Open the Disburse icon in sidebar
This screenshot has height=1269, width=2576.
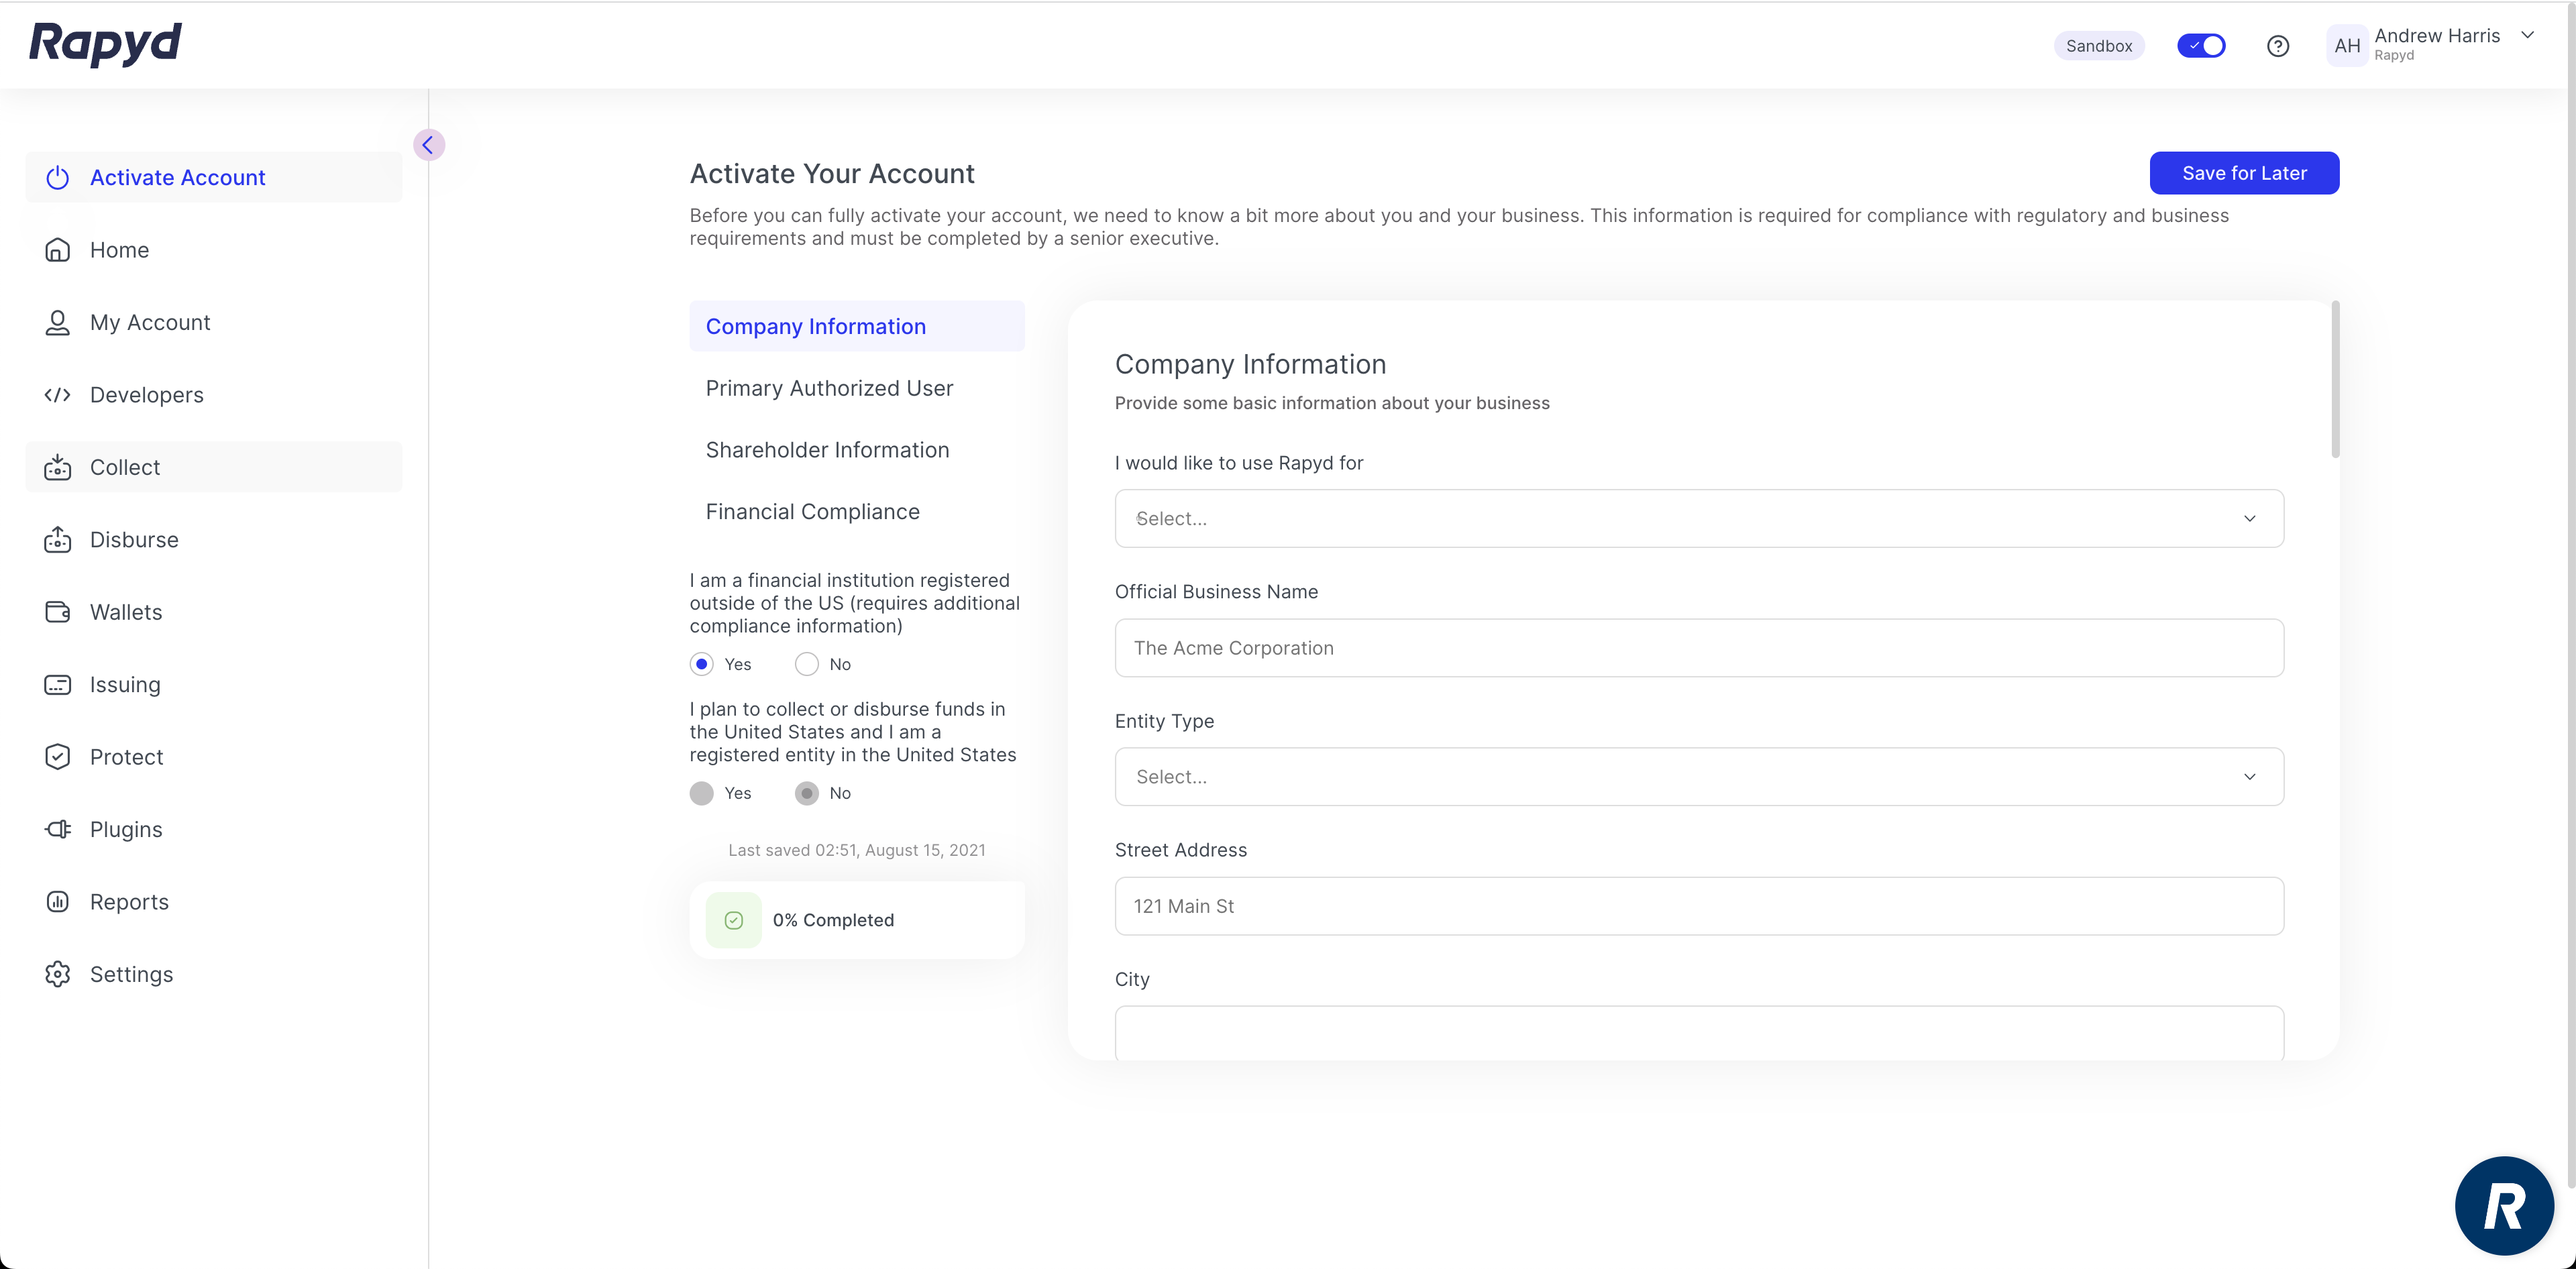click(57, 540)
